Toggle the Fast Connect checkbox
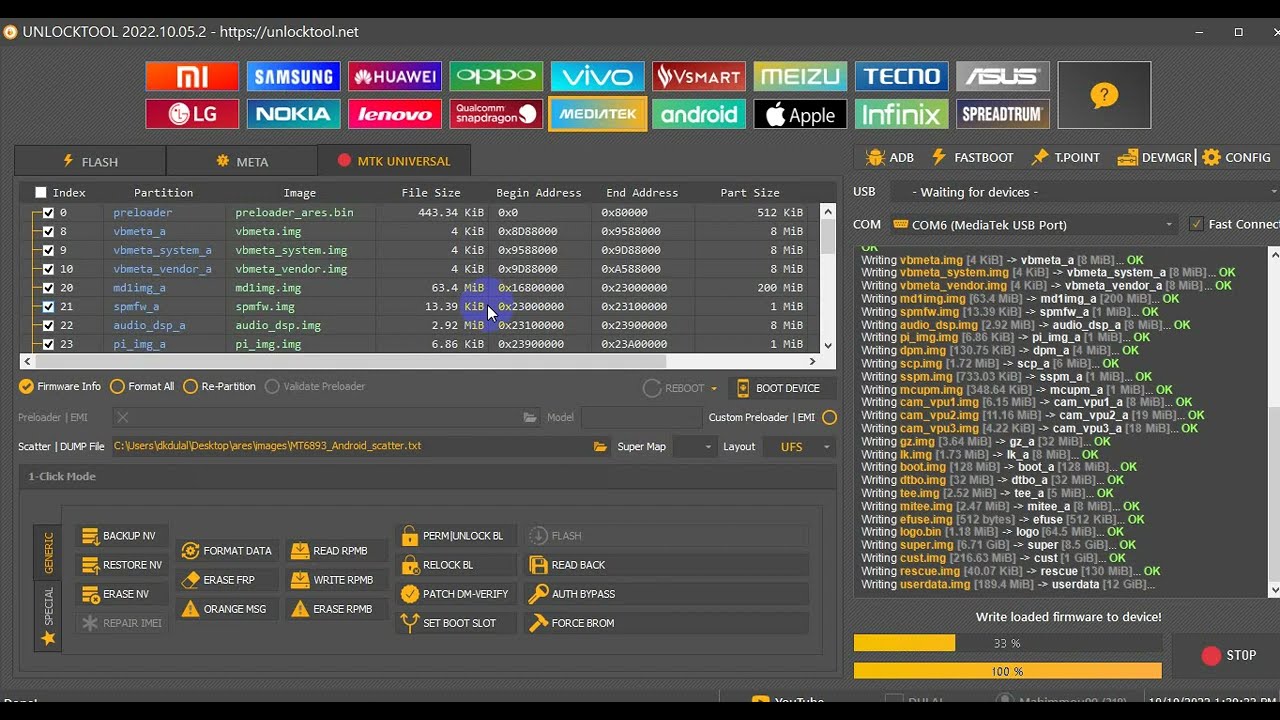Image resolution: width=1280 pixels, height=720 pixels. pos(1196,225)
